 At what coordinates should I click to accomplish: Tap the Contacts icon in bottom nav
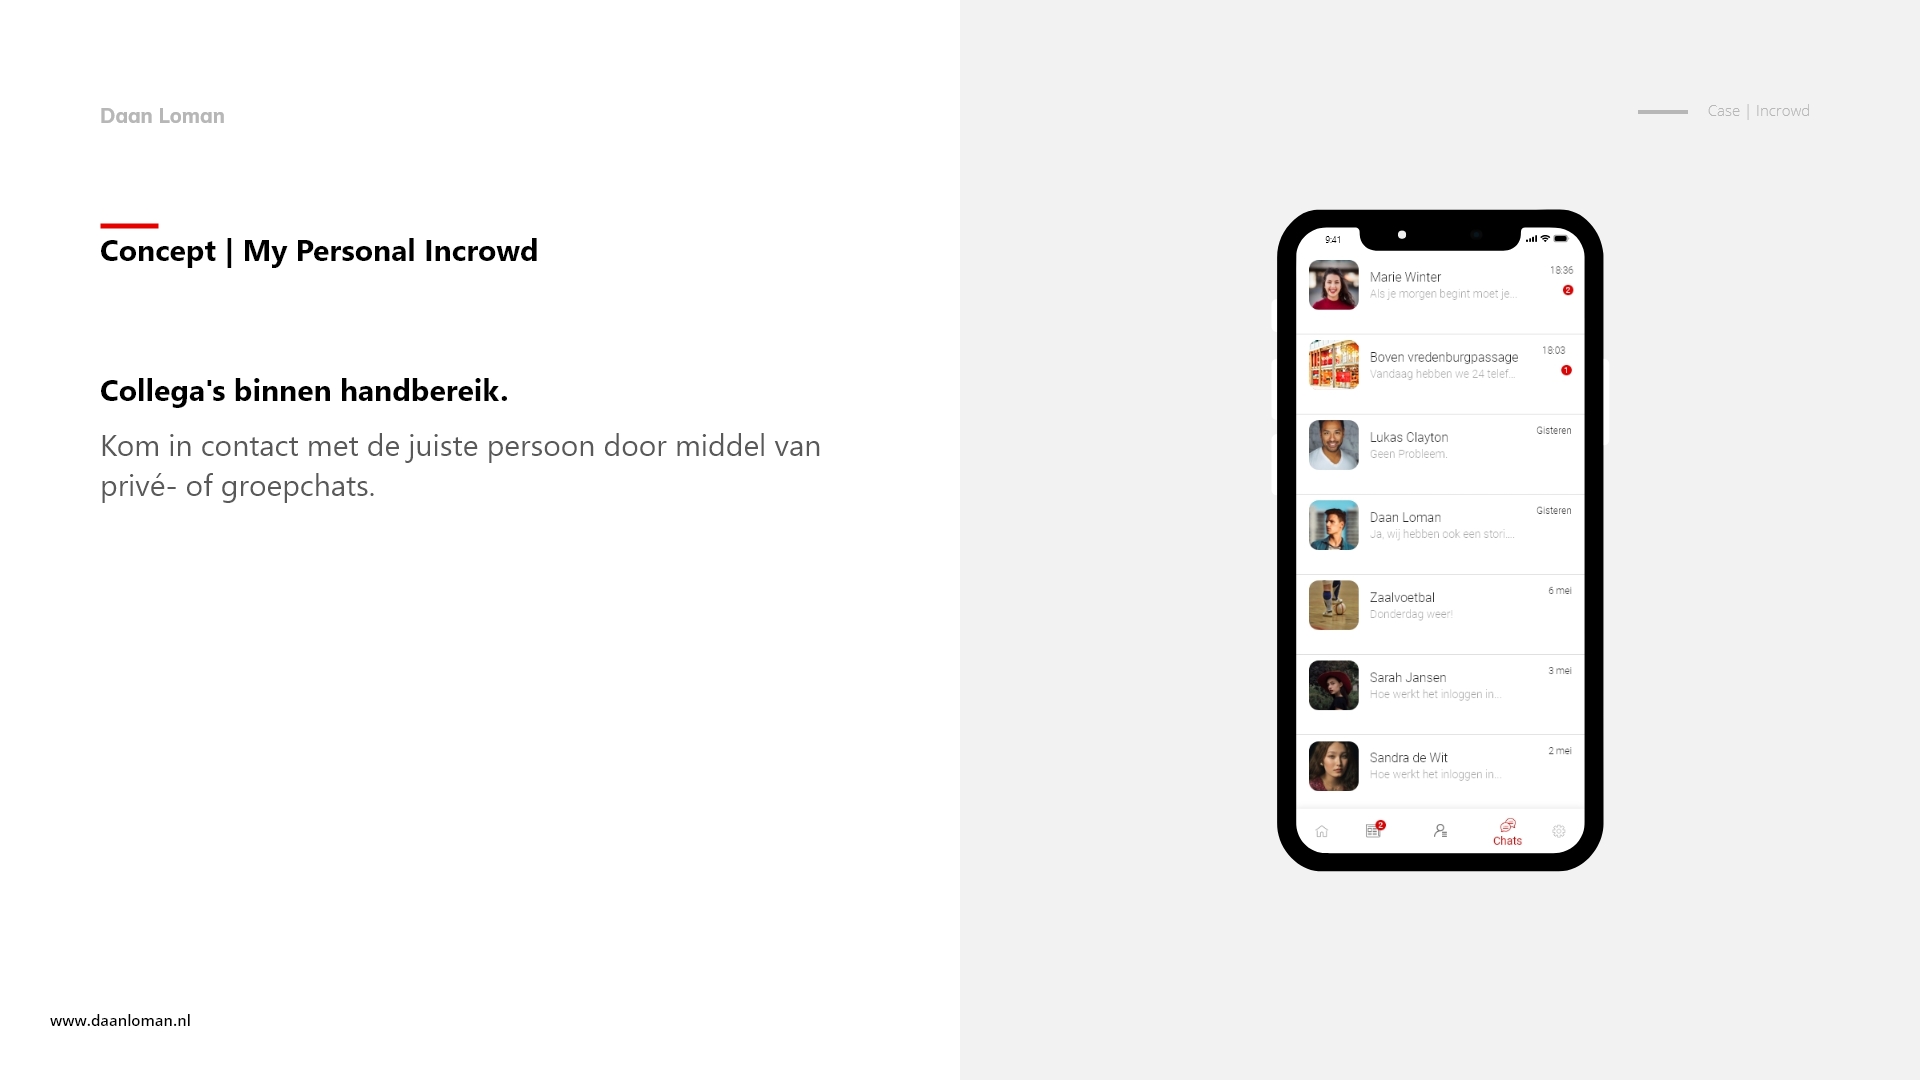[1440, 829]
